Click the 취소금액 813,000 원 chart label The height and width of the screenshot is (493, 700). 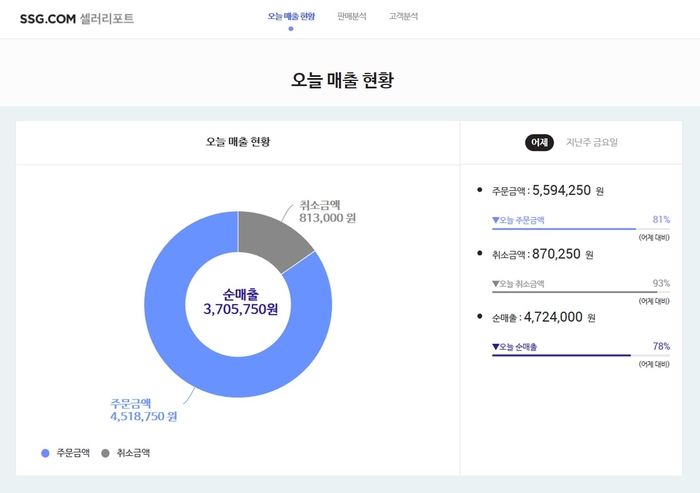(327, 212)
